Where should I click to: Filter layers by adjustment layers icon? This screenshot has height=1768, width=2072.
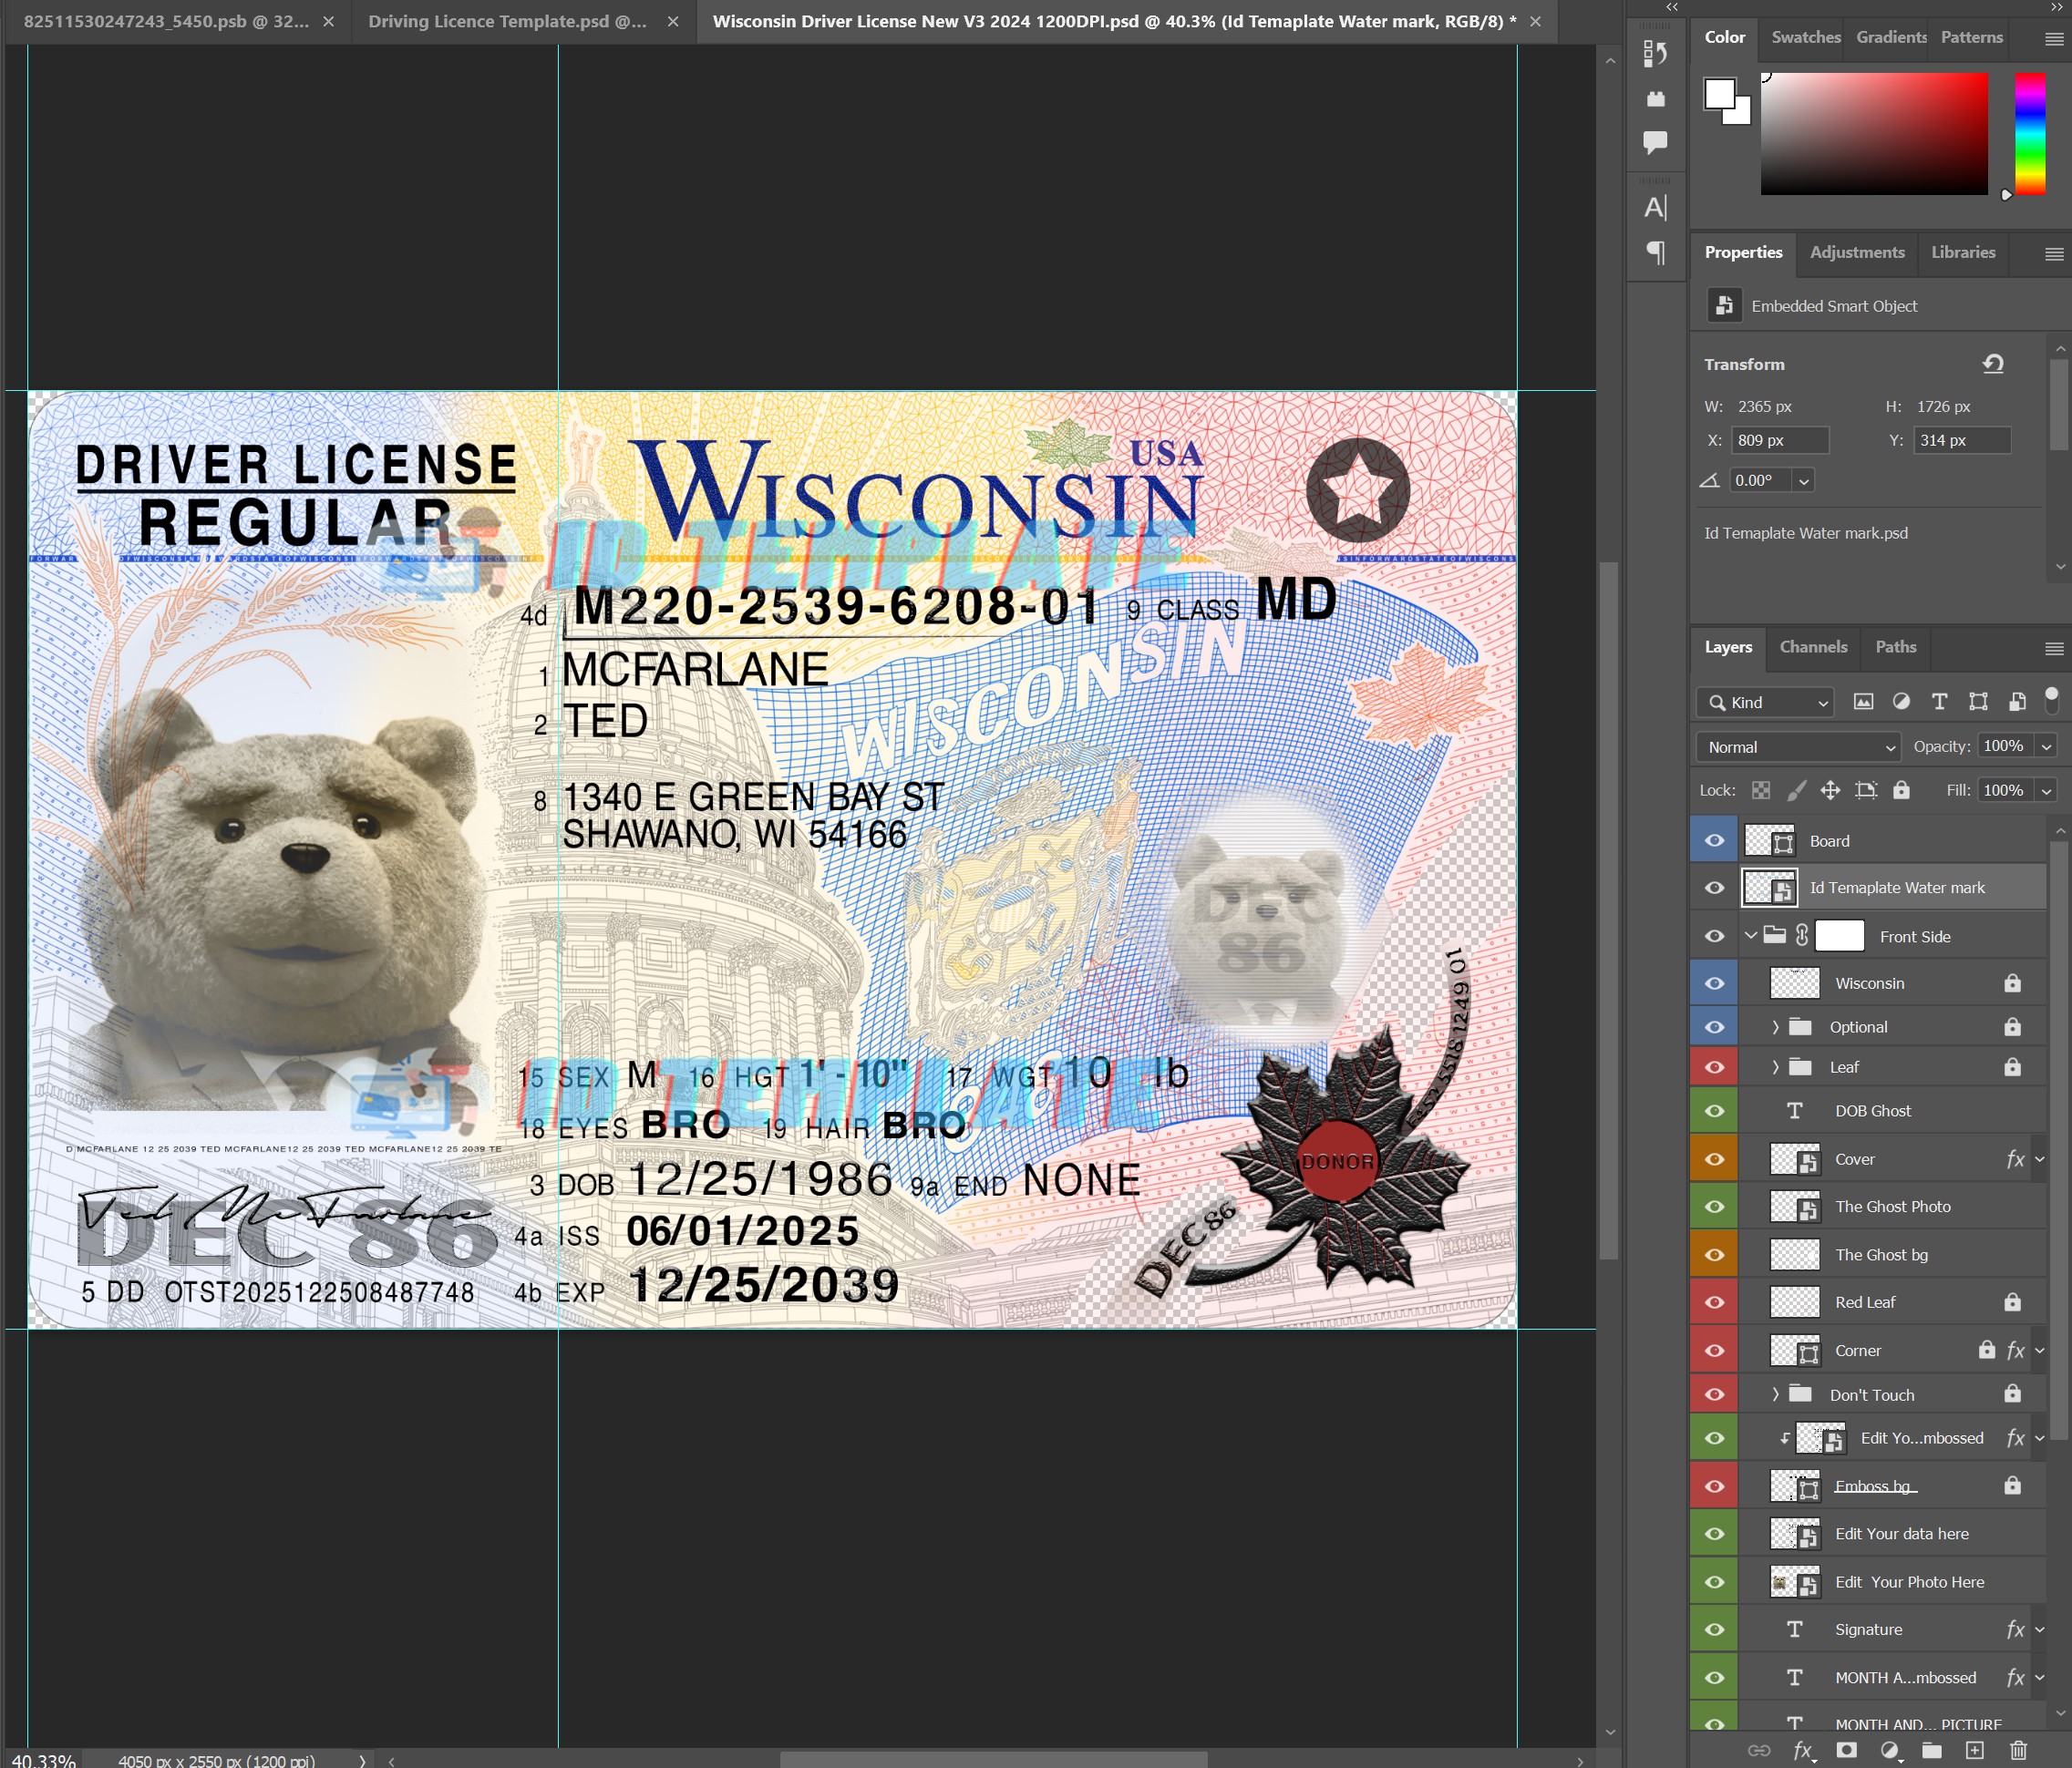coord(1901,702)
